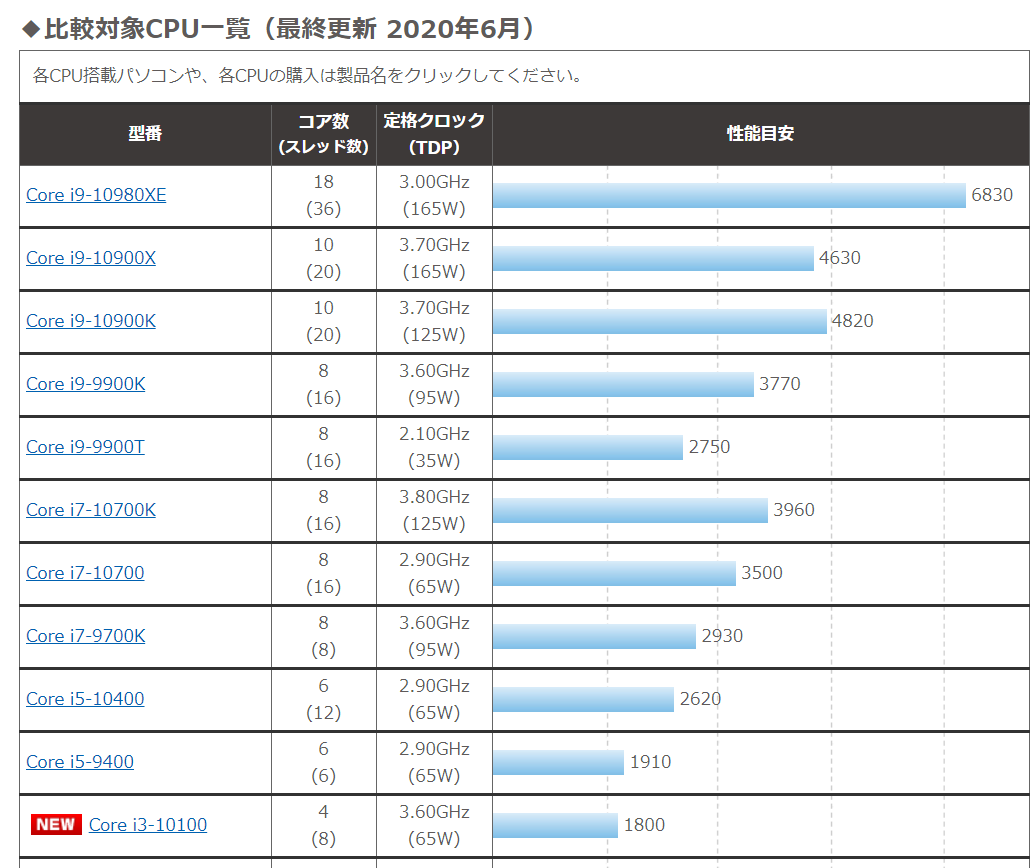Click the 4820 performance bar

pyautogui.click(x=660, y=322)
